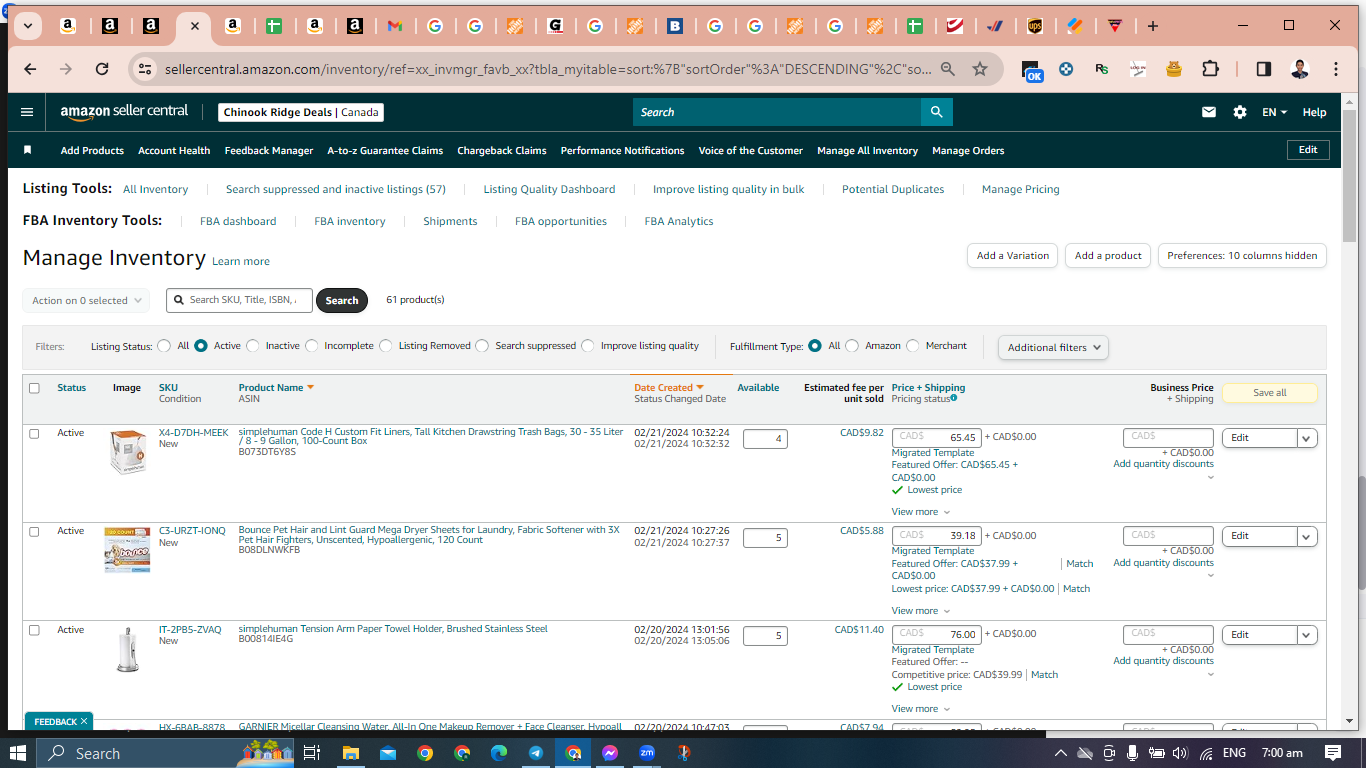The width and height of the screenshot is (1366, 768).
Task: Click the Save all button
Action: (x=1270, y=393)
